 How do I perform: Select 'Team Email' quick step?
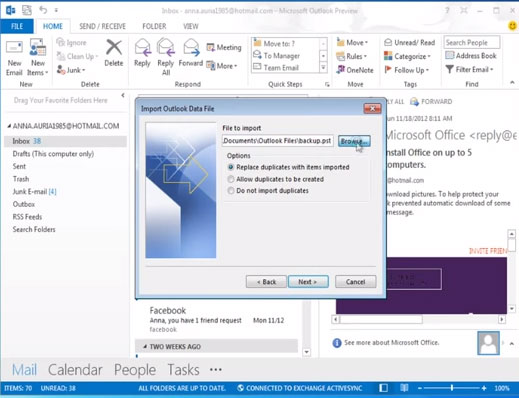pos(285,68)
